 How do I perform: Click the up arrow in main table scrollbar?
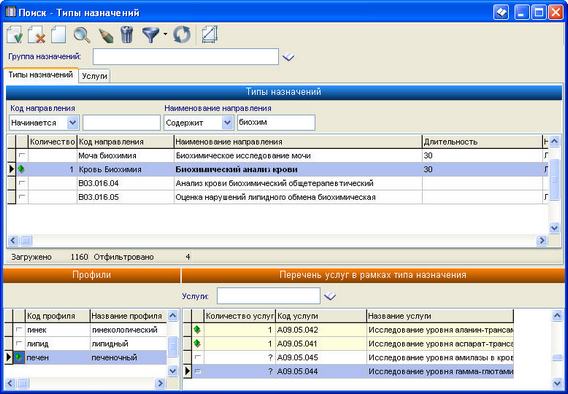pos(554,141)
